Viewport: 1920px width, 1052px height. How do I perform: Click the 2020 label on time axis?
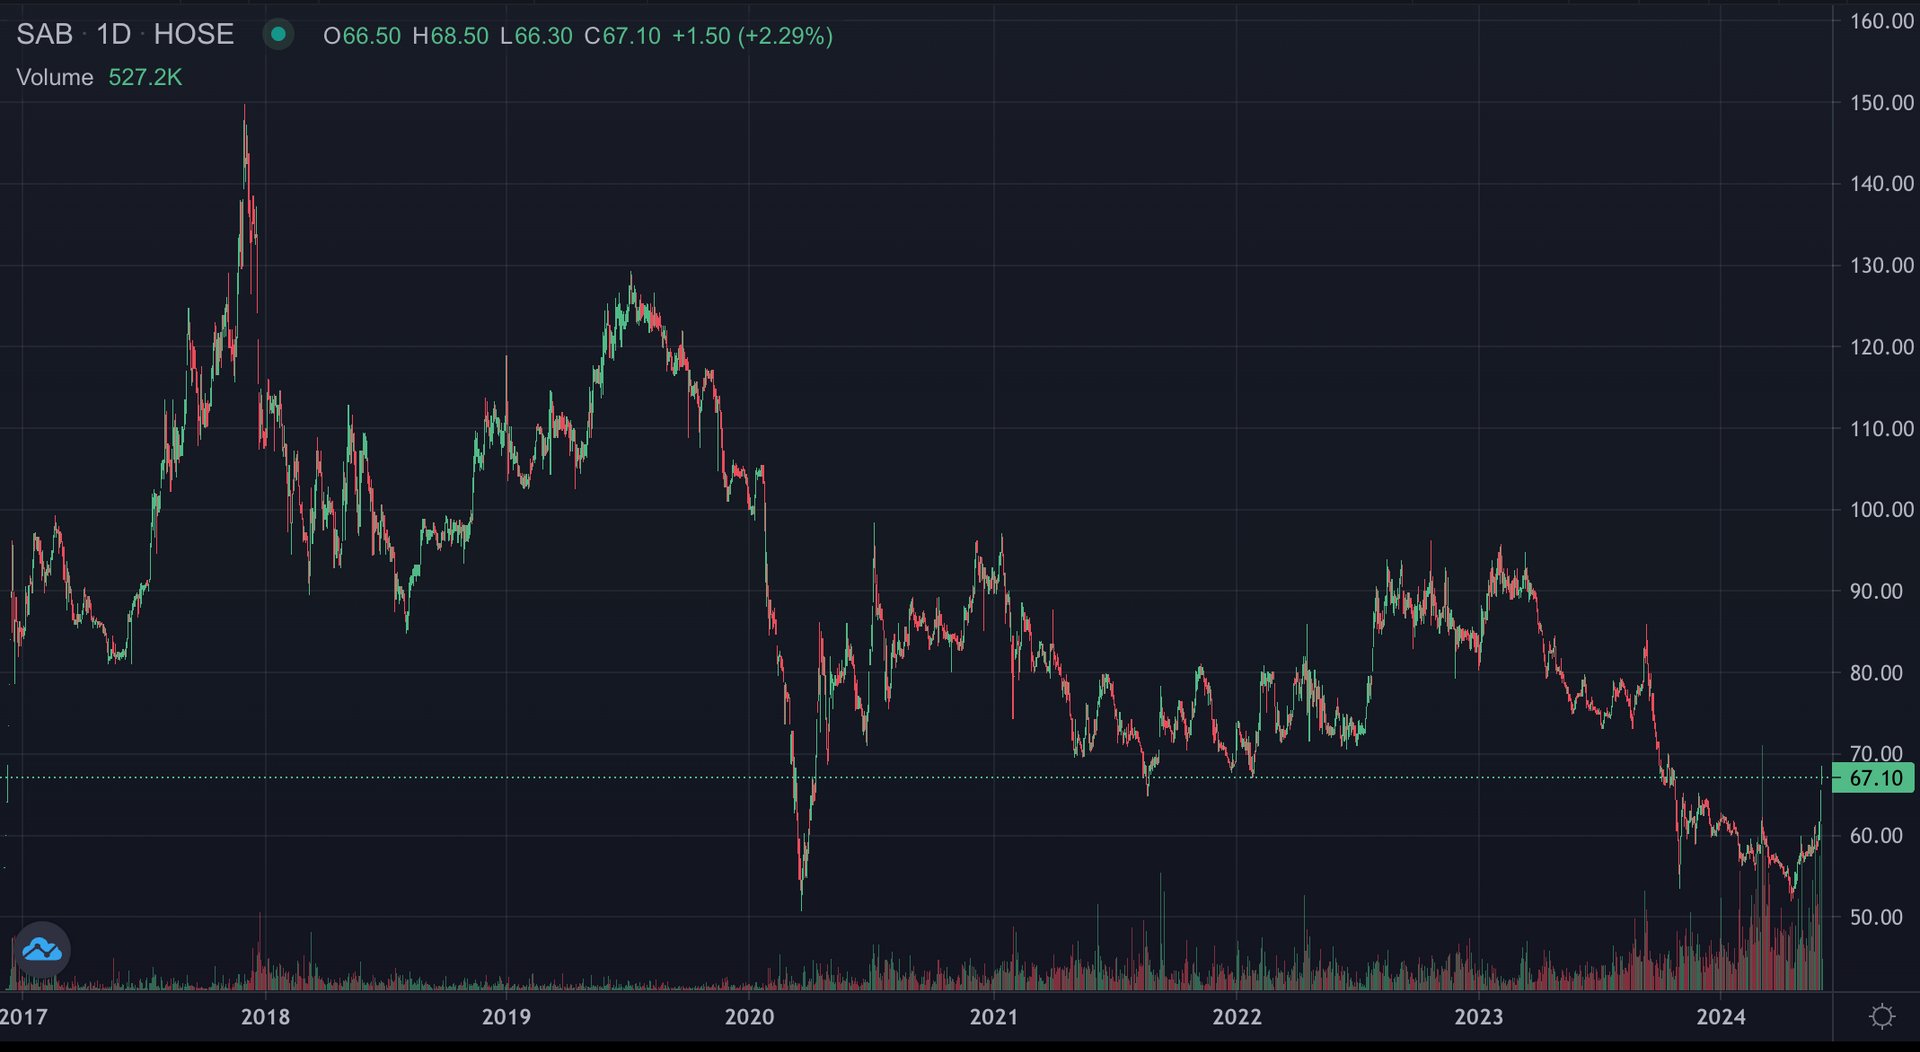coord(749,1017)
